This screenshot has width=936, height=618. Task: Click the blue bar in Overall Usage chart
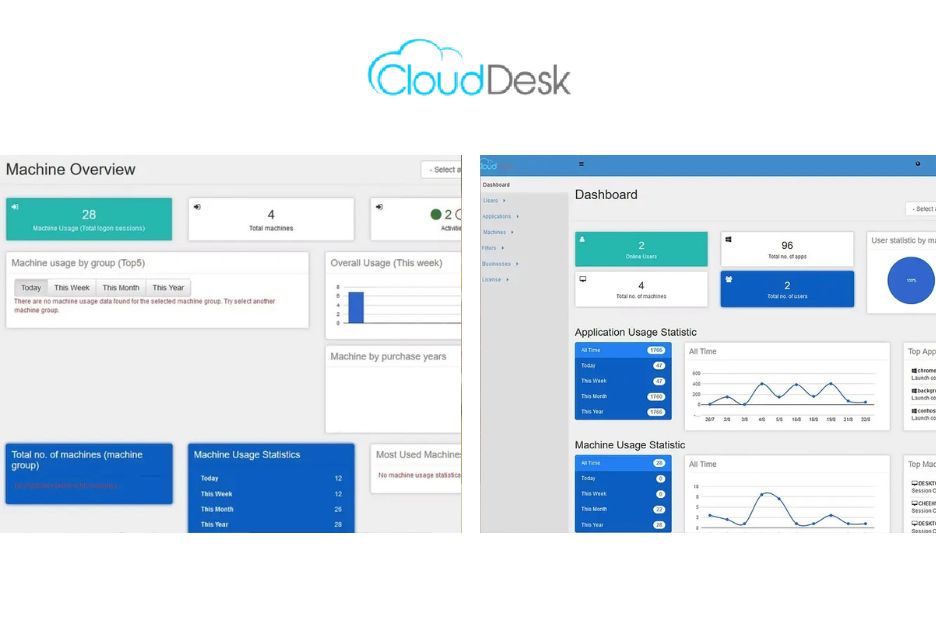point(355,307)
